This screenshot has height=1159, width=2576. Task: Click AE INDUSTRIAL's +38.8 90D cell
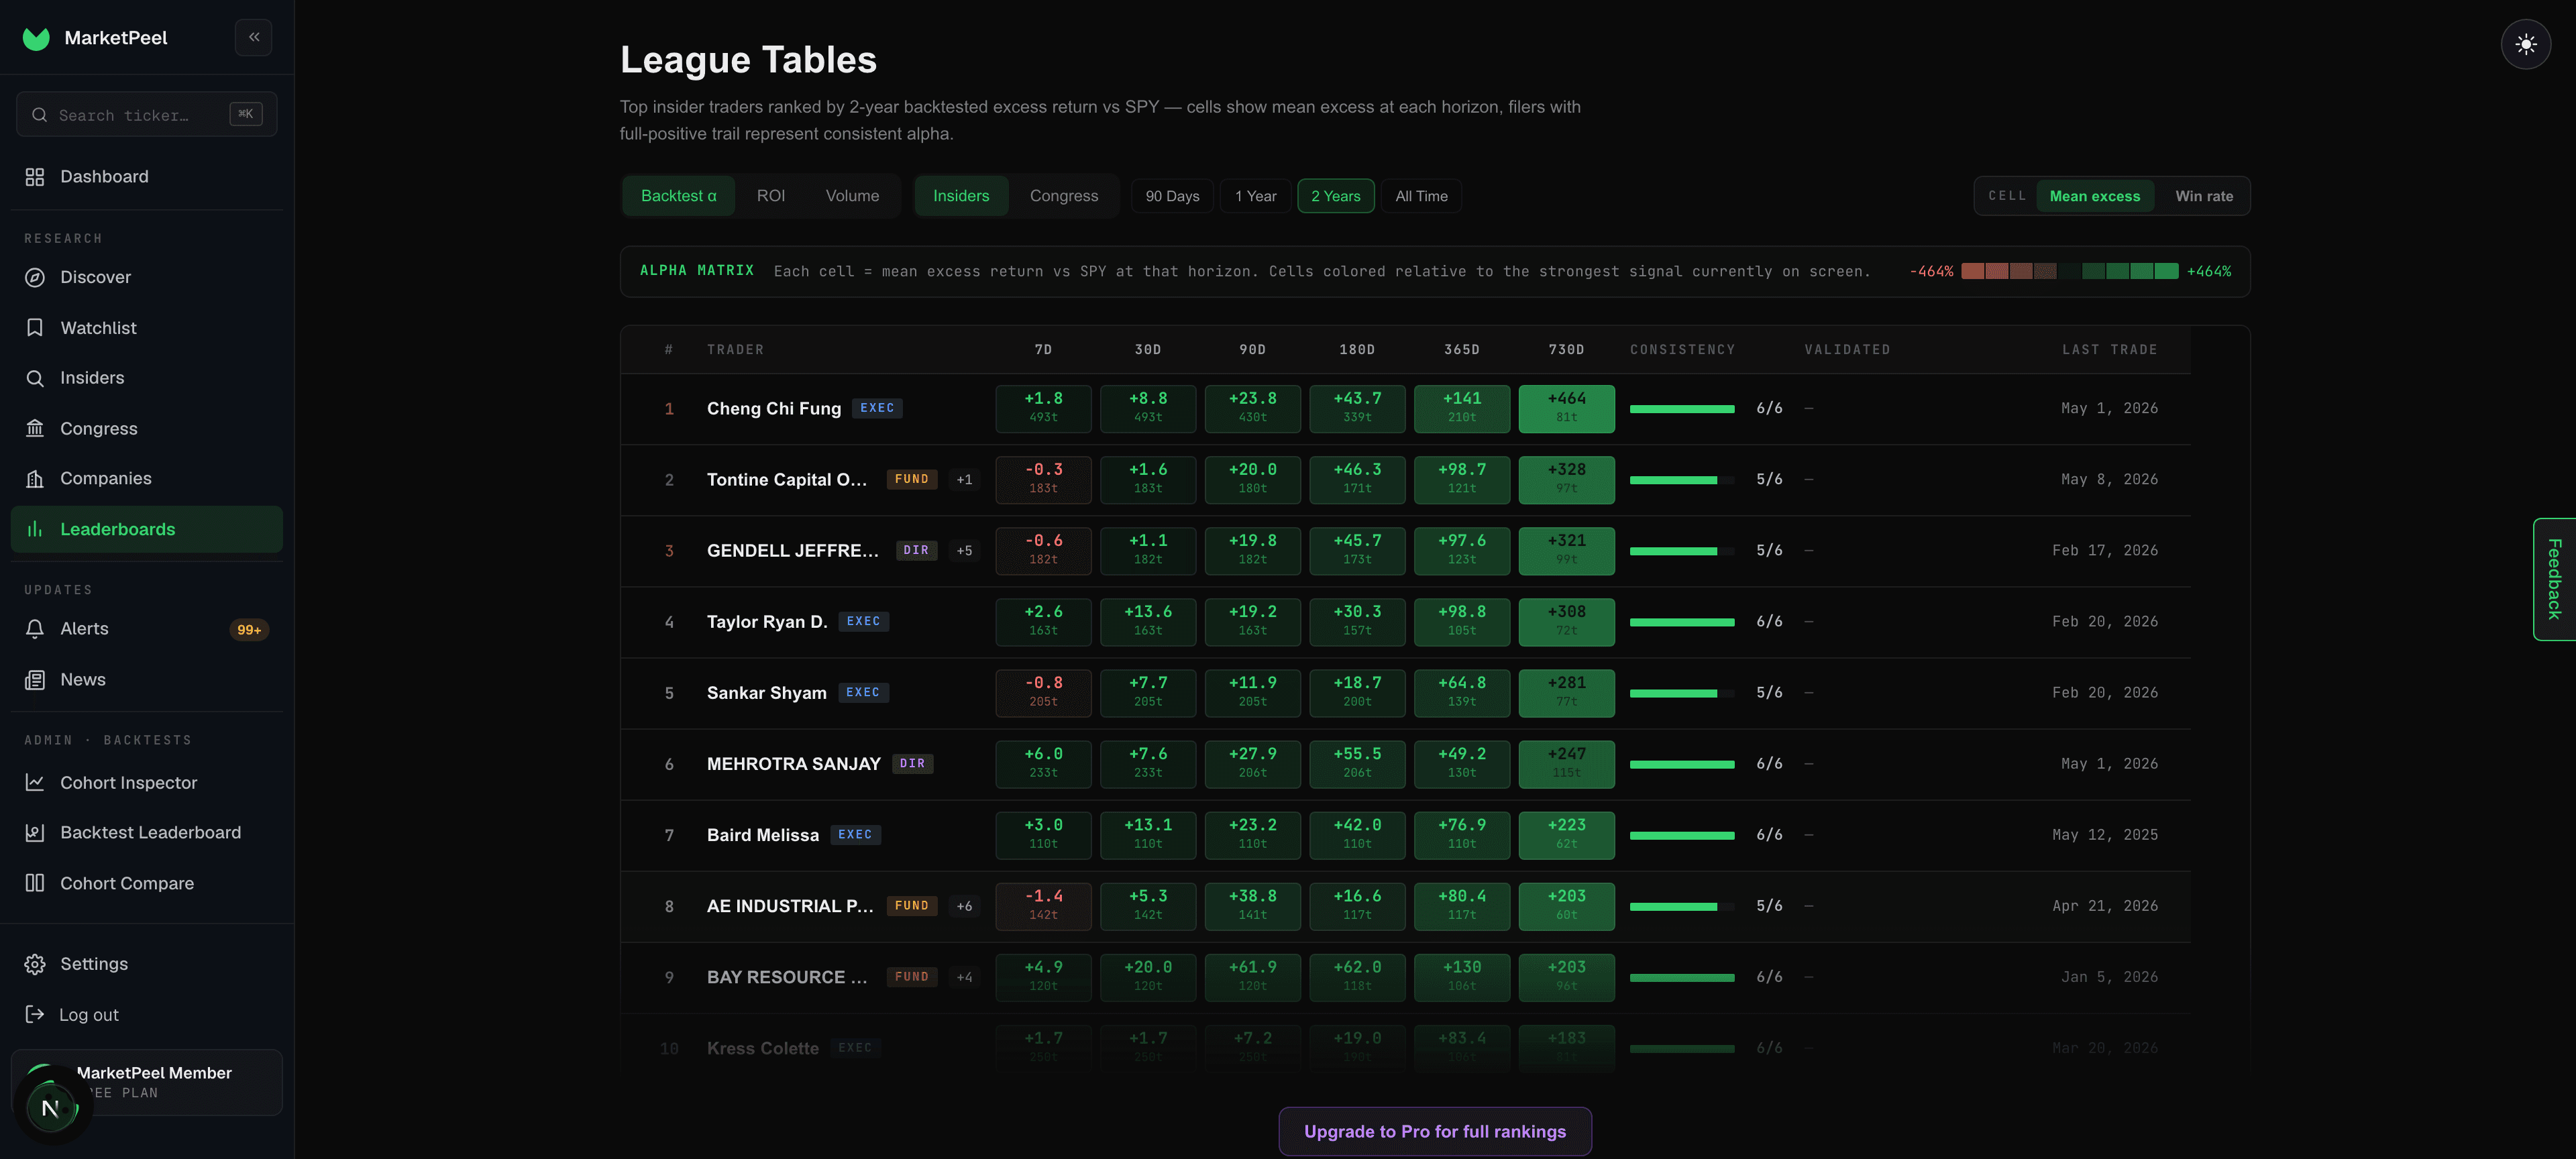[x=1253, y=906]
